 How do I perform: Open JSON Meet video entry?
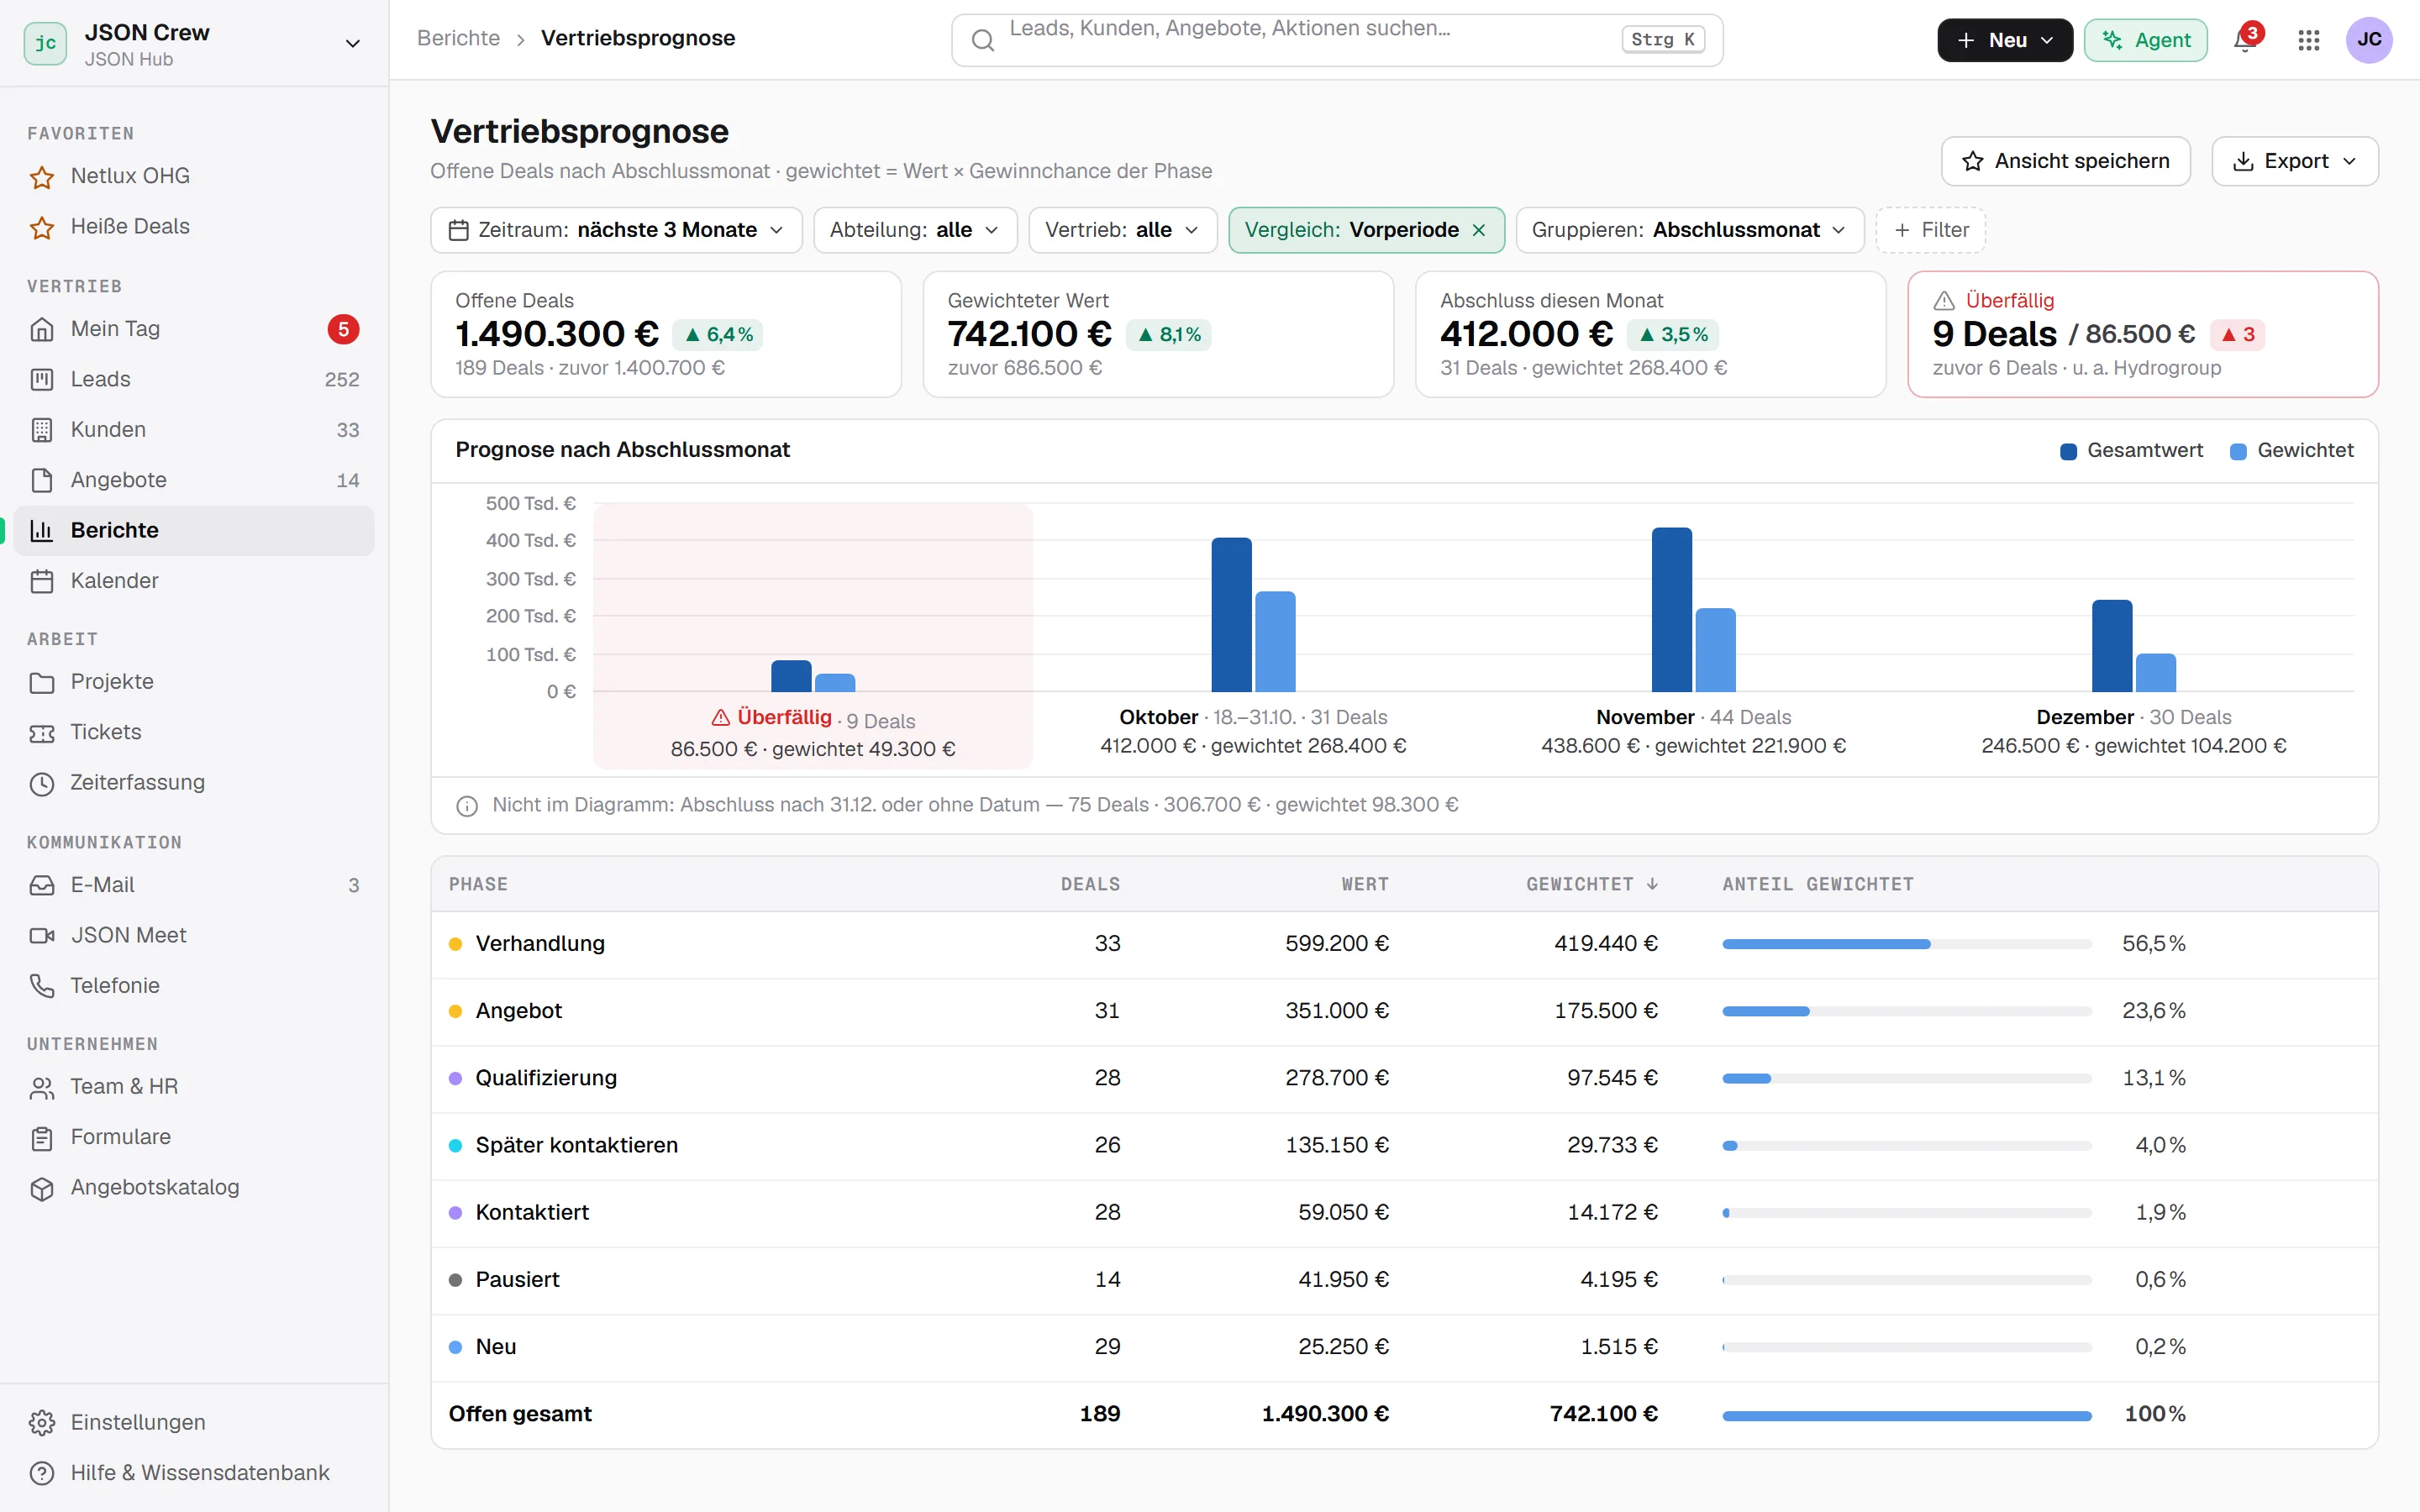(x=194, y=935)
